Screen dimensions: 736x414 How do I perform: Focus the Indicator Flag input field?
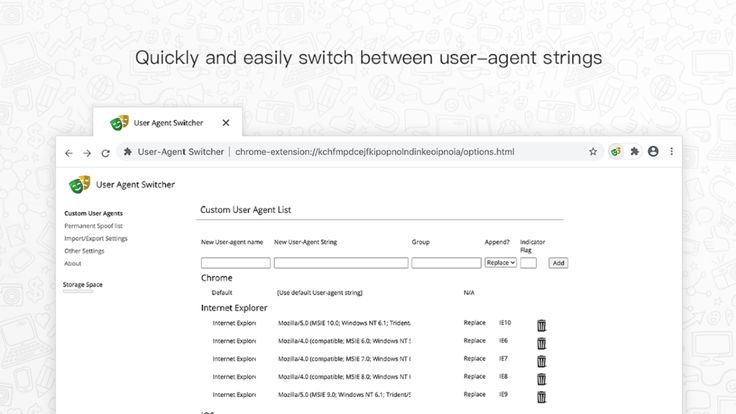pyautogui.click(x=528, y=263)
